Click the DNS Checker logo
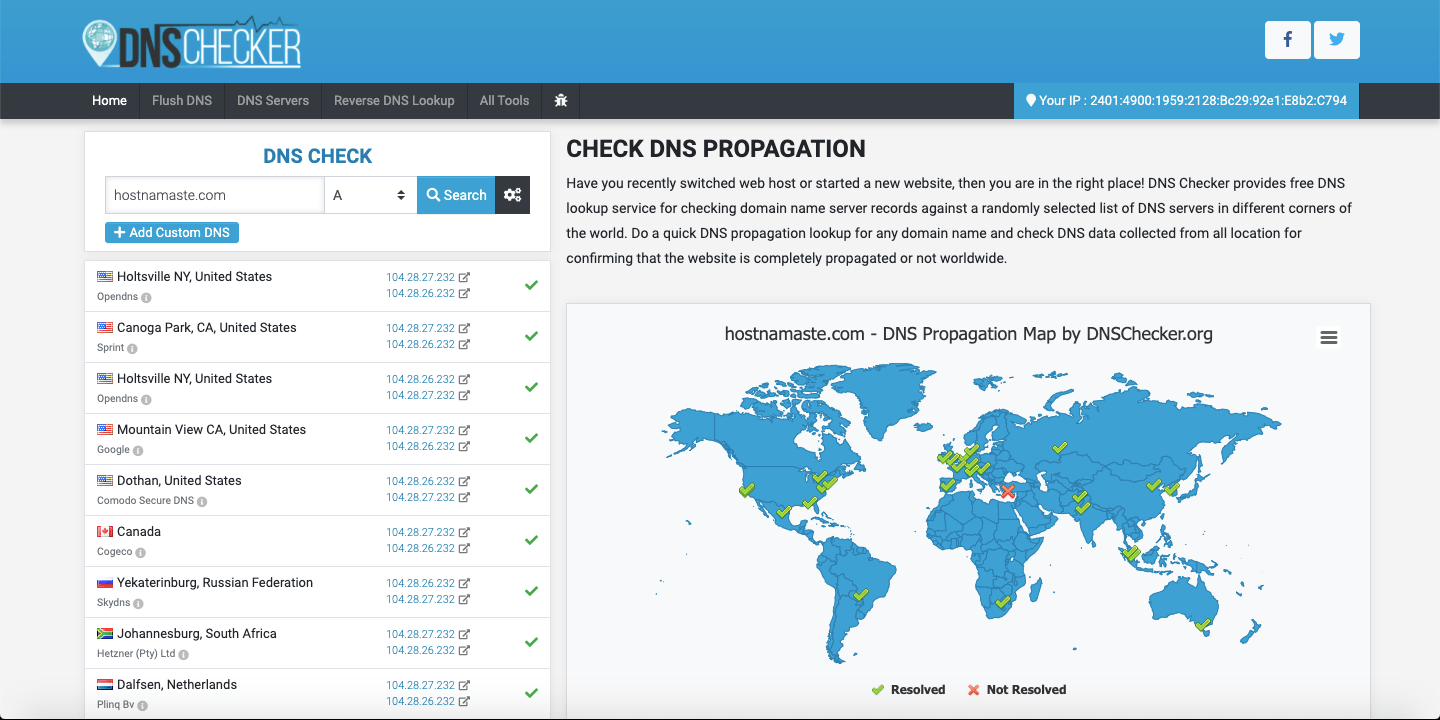 (193, 41)
